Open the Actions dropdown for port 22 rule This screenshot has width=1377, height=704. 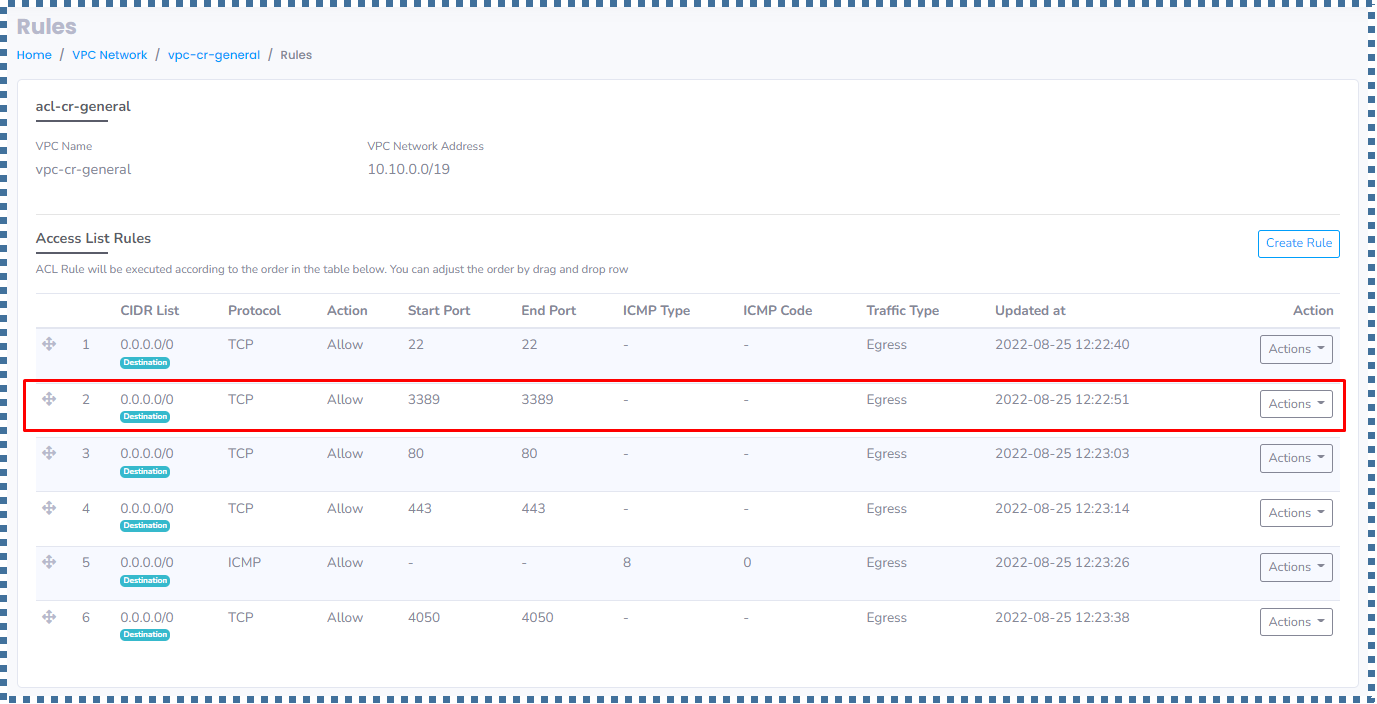[1296, 349]
